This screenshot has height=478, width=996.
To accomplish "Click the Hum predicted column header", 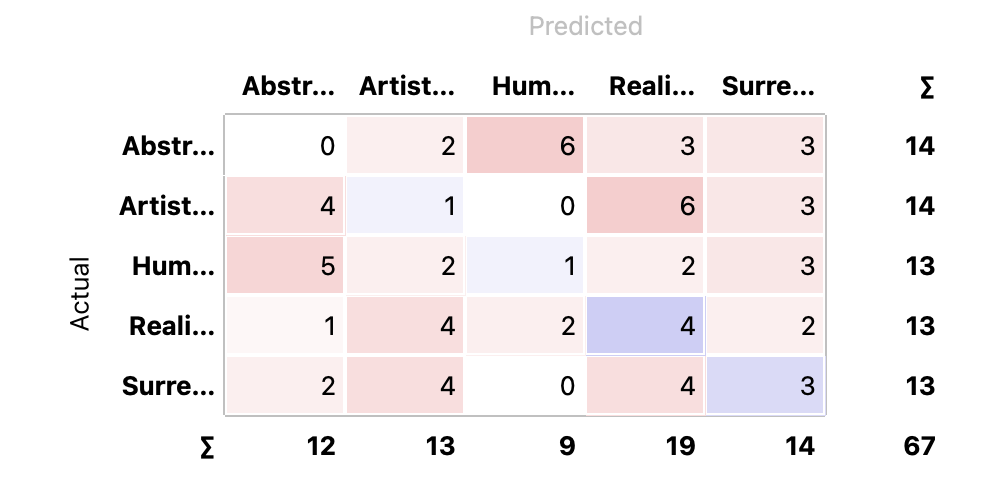I will 533,86.
